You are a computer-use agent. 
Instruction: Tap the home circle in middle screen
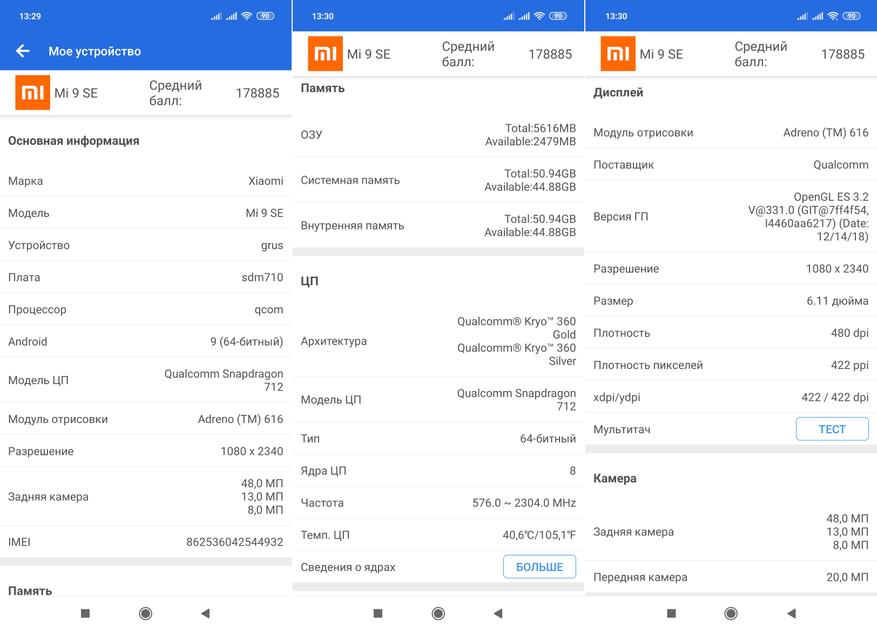coord(438,614)
